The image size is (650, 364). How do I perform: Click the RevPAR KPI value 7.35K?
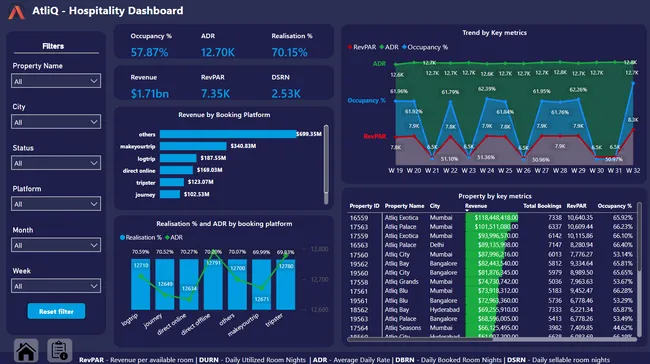coord(215,94)
